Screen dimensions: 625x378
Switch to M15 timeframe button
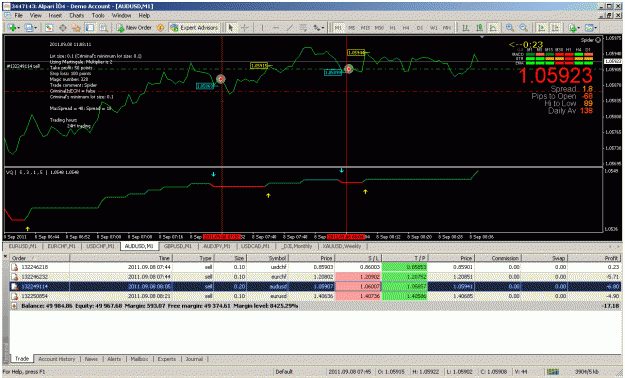pyautogui.click(x=365, y=28)
